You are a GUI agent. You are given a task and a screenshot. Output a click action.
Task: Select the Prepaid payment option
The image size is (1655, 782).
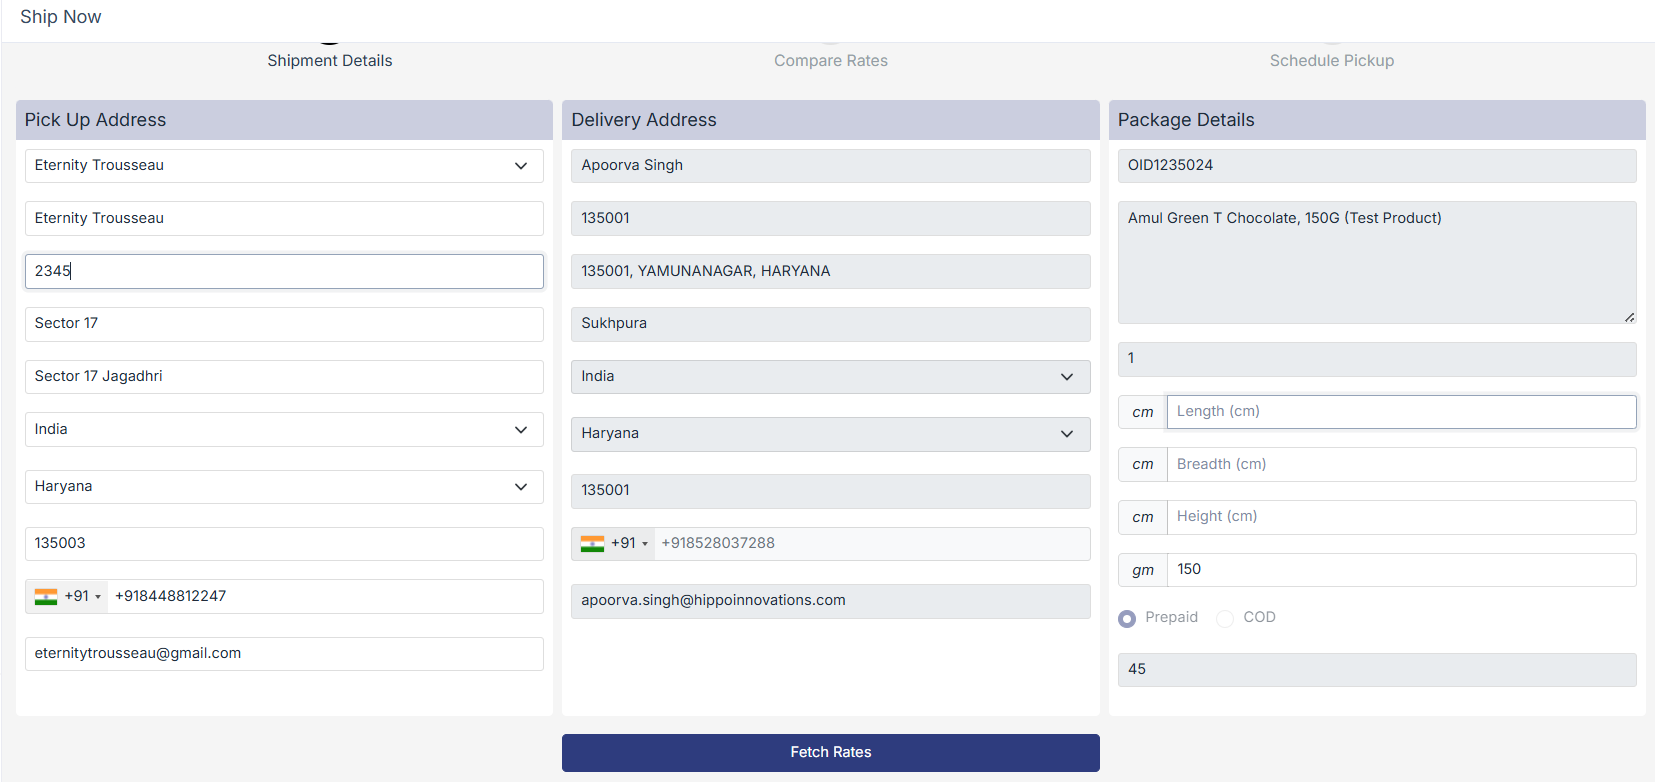coord(1127,619)
